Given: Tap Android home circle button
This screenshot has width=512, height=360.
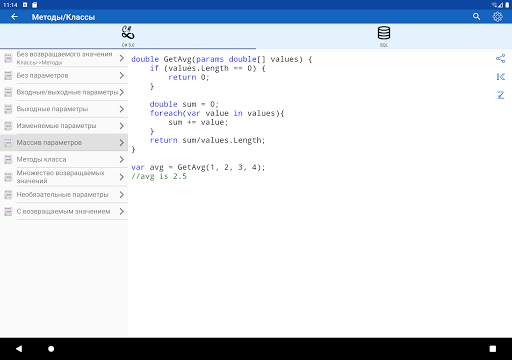Looking at the screenshot, I should point(51,349).
